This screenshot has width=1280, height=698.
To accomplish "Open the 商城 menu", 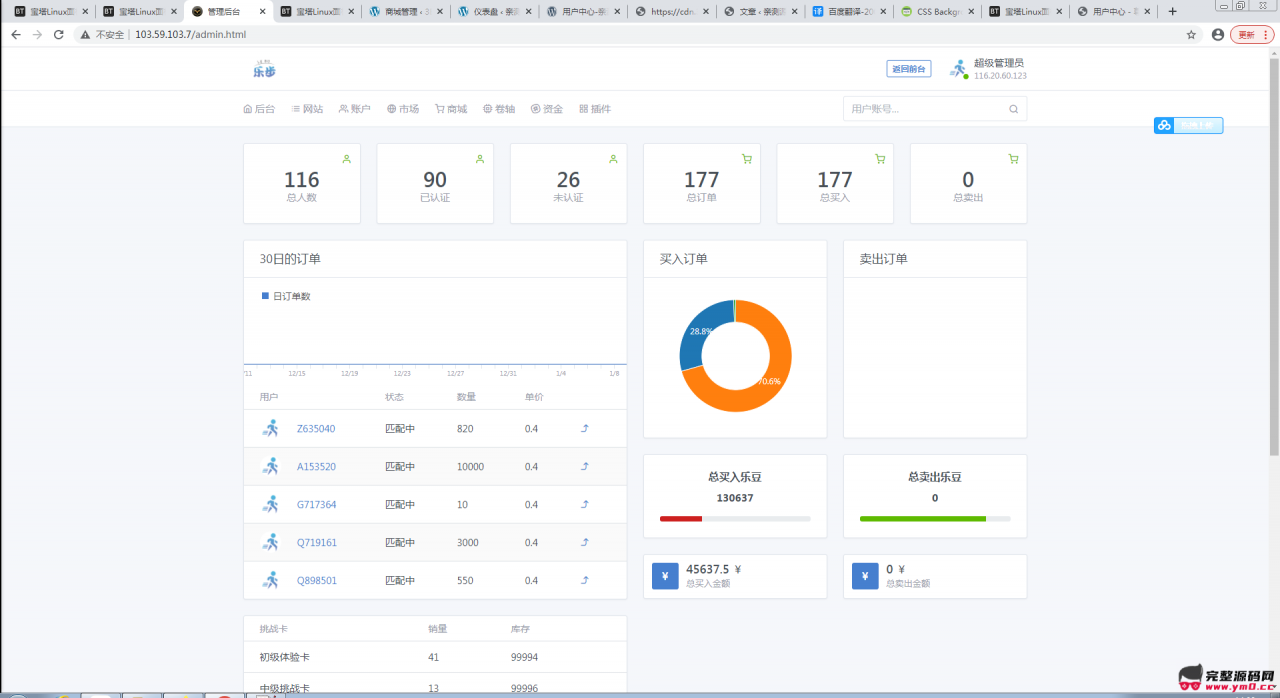I will 450,109.
